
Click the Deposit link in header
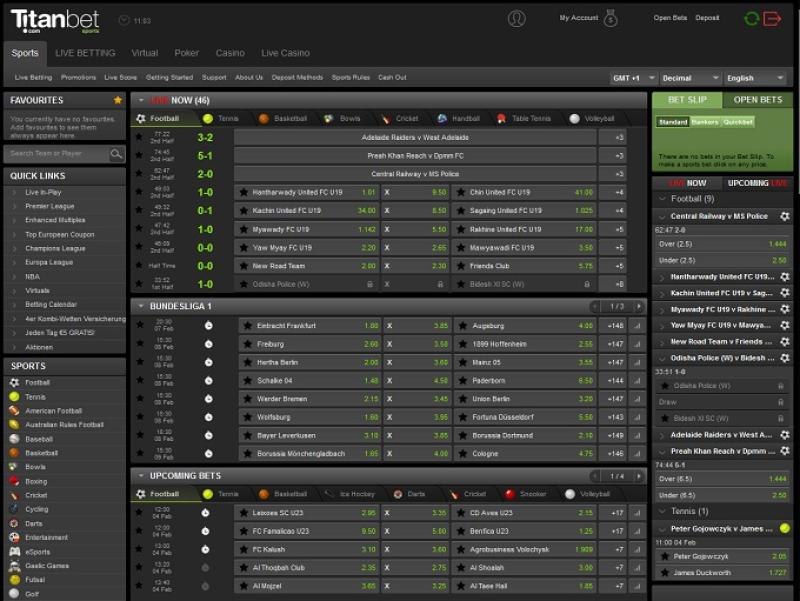[x=707, y=18]
